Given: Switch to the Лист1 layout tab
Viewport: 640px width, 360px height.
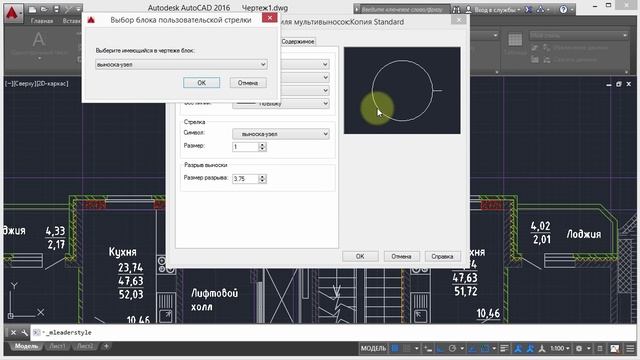Looking at the screenshot, I should click(57, 347).
